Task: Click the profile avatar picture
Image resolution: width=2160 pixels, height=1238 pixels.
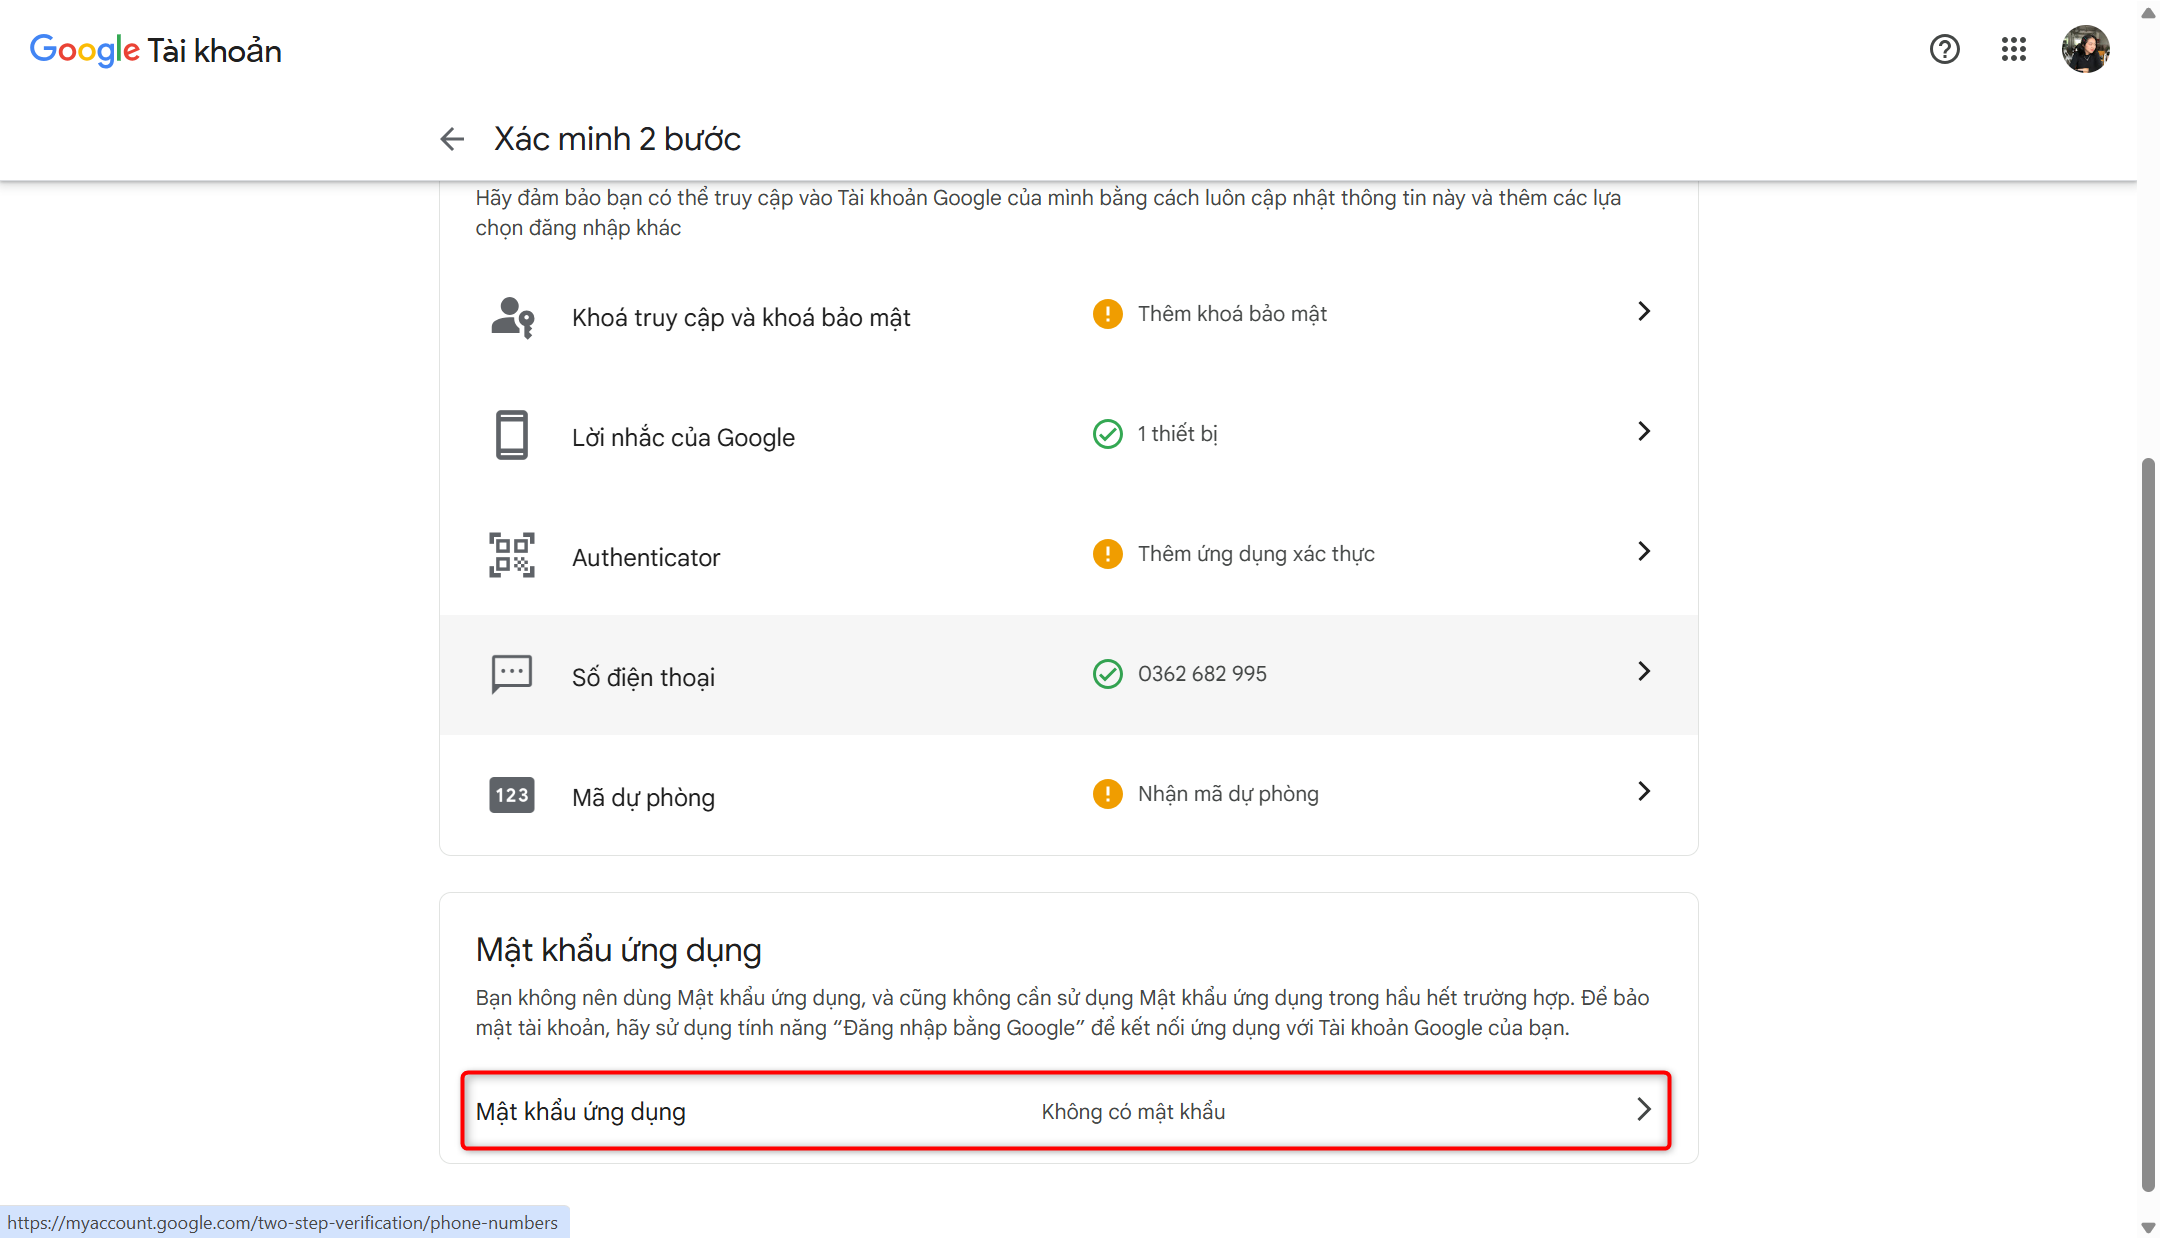Action: 2085,49
